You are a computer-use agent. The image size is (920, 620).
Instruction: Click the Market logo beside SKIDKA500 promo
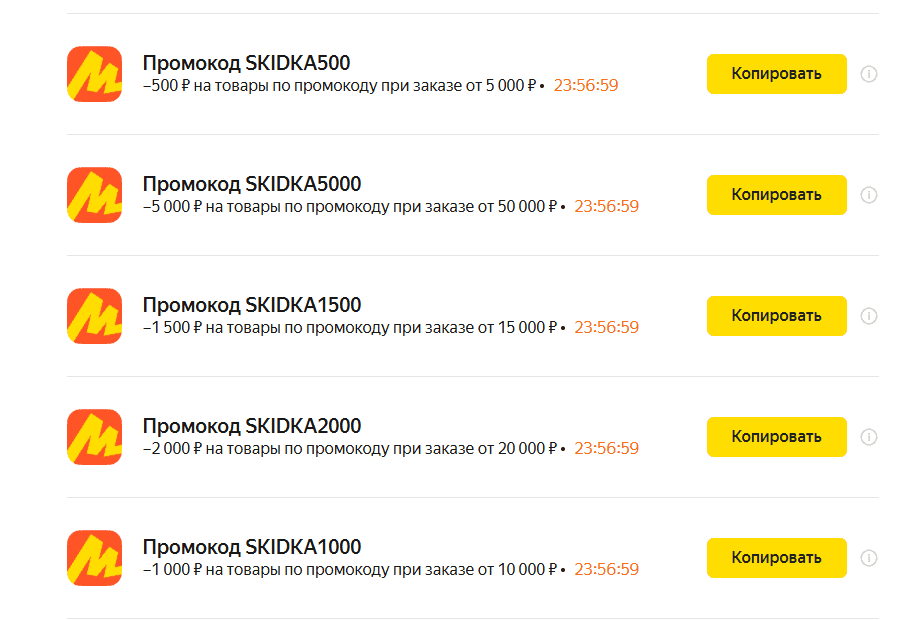coord(94,74)
